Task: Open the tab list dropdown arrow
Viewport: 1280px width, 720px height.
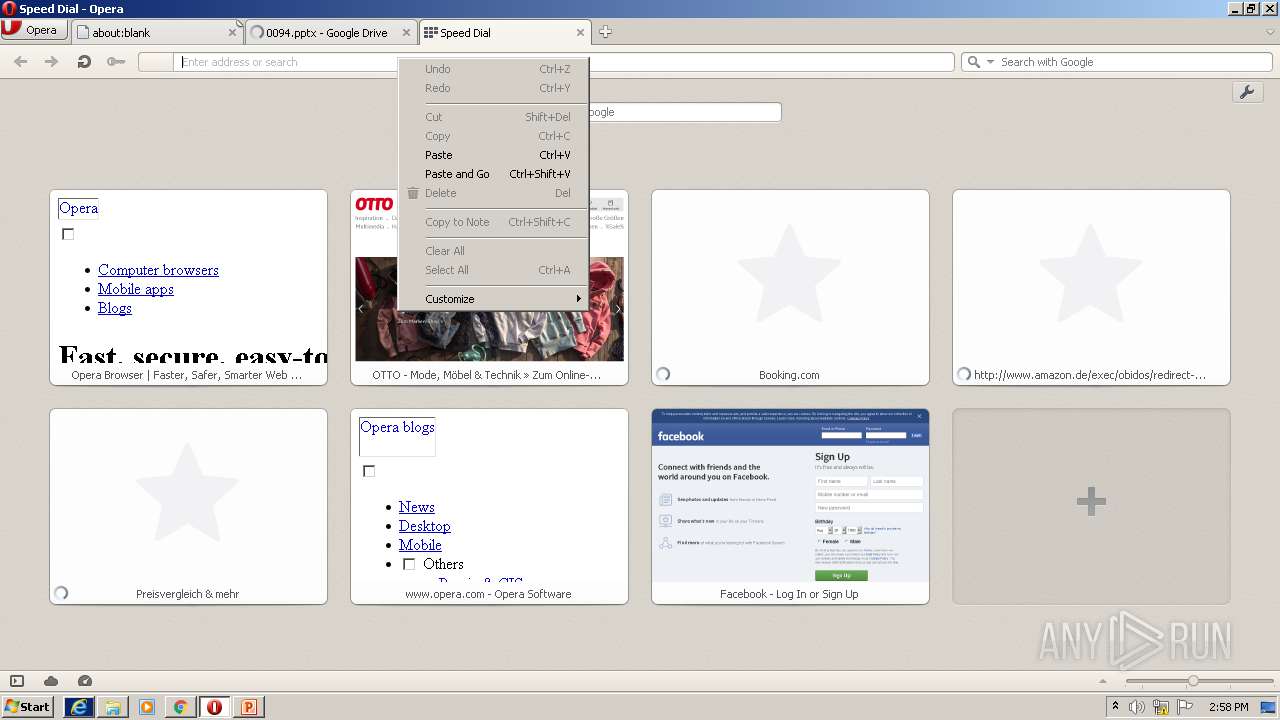Action: [1270, 32]
